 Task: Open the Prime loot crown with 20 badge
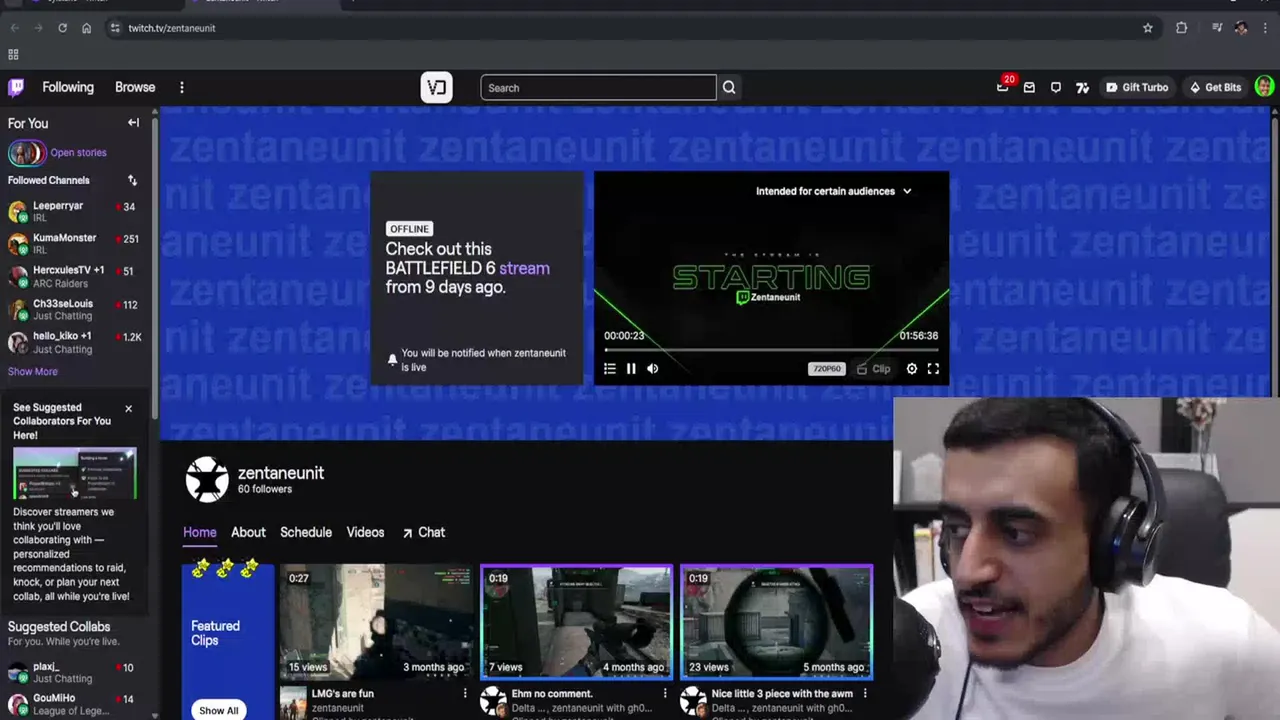tap(1003, 87)
